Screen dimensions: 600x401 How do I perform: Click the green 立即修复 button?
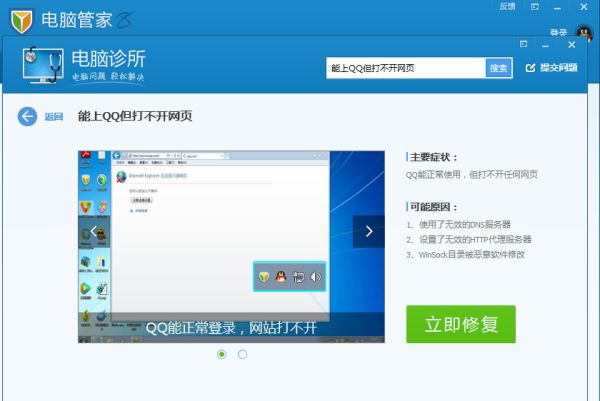461,324
